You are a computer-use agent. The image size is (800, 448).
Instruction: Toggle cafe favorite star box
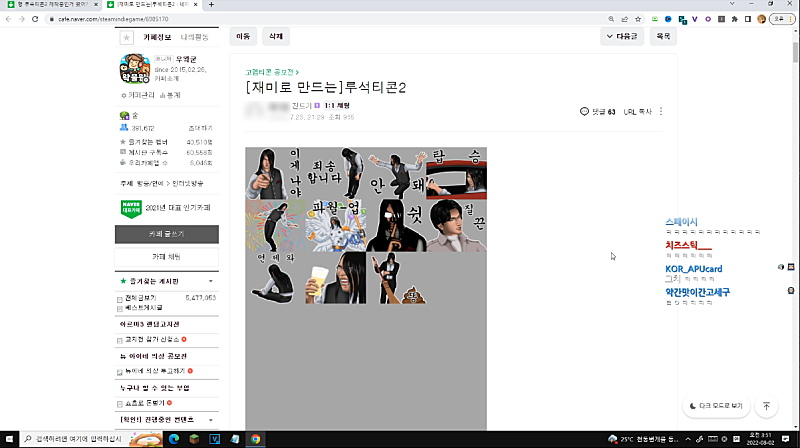coord(127,37)
